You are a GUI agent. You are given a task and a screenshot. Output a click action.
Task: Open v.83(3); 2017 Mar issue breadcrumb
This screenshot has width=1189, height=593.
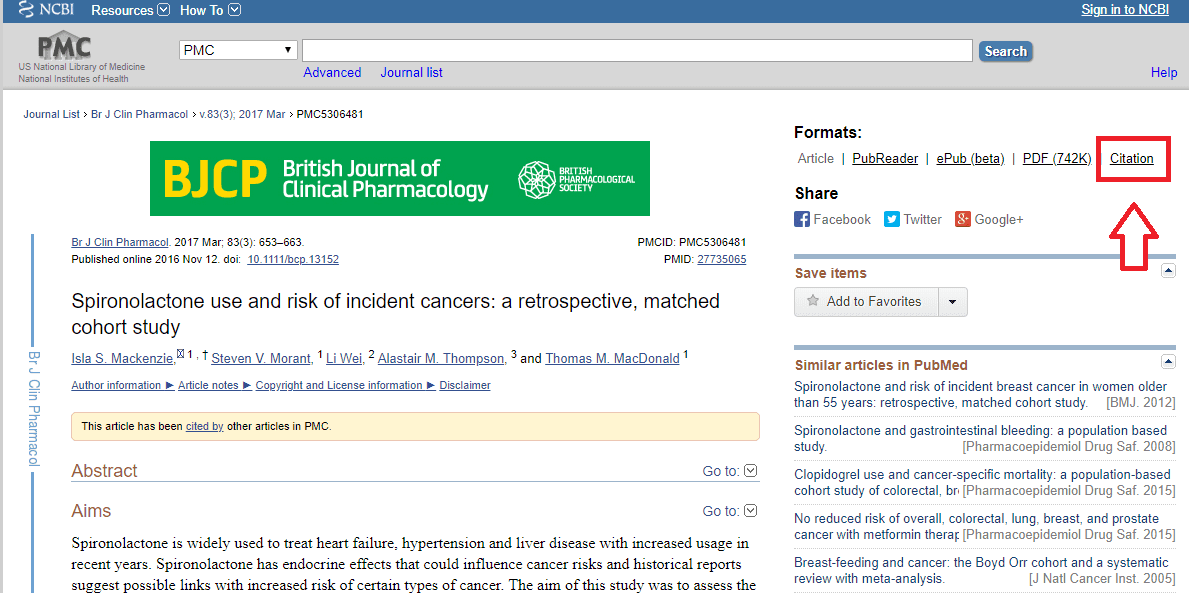(243, 115)
